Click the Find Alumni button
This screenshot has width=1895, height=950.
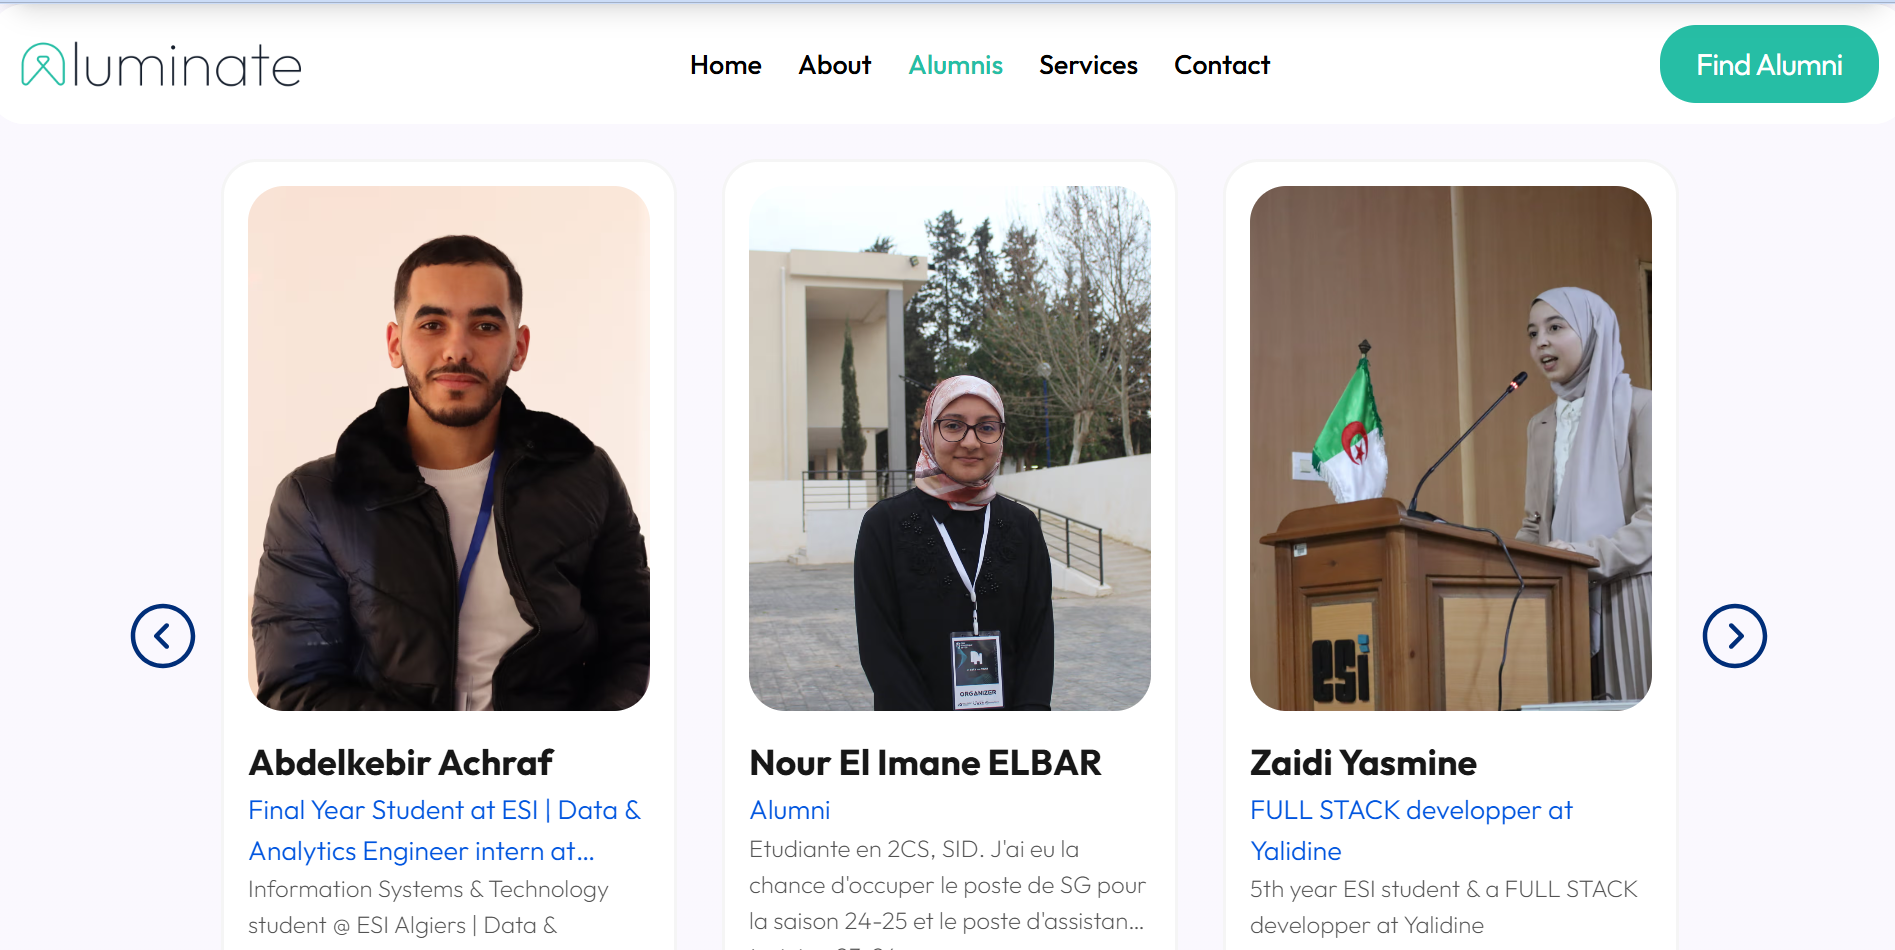pyautogui.click(x=1769, y=64)
